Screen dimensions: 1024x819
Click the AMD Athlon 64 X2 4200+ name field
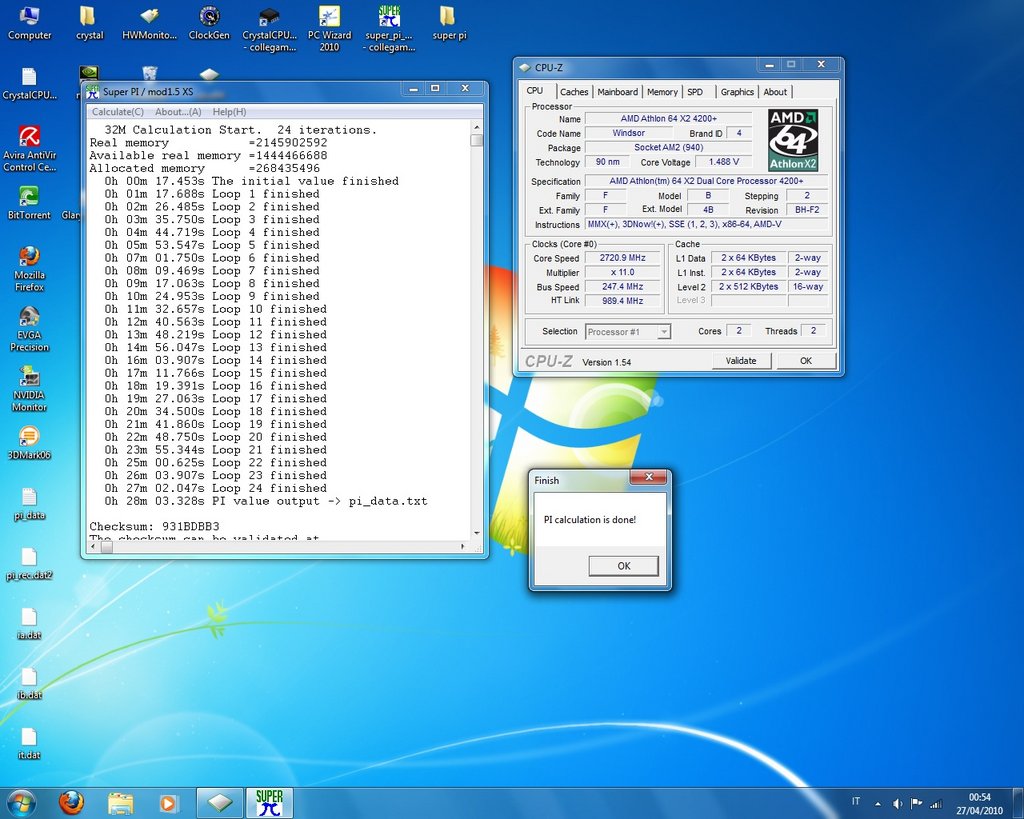tap(668, 119)
